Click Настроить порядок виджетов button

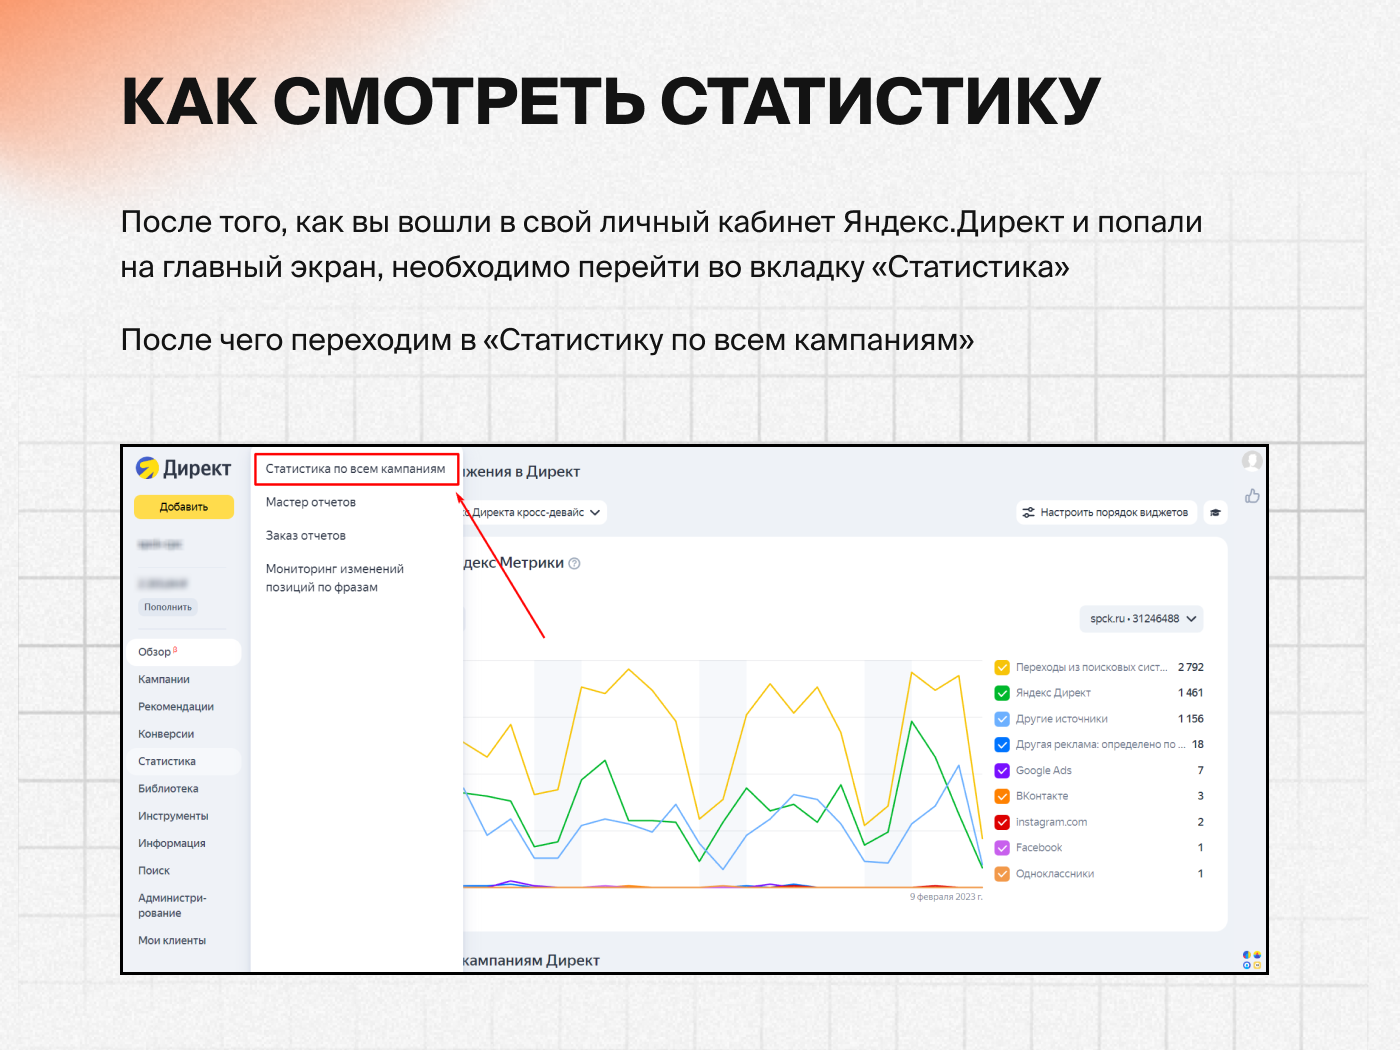point(1106,513)
